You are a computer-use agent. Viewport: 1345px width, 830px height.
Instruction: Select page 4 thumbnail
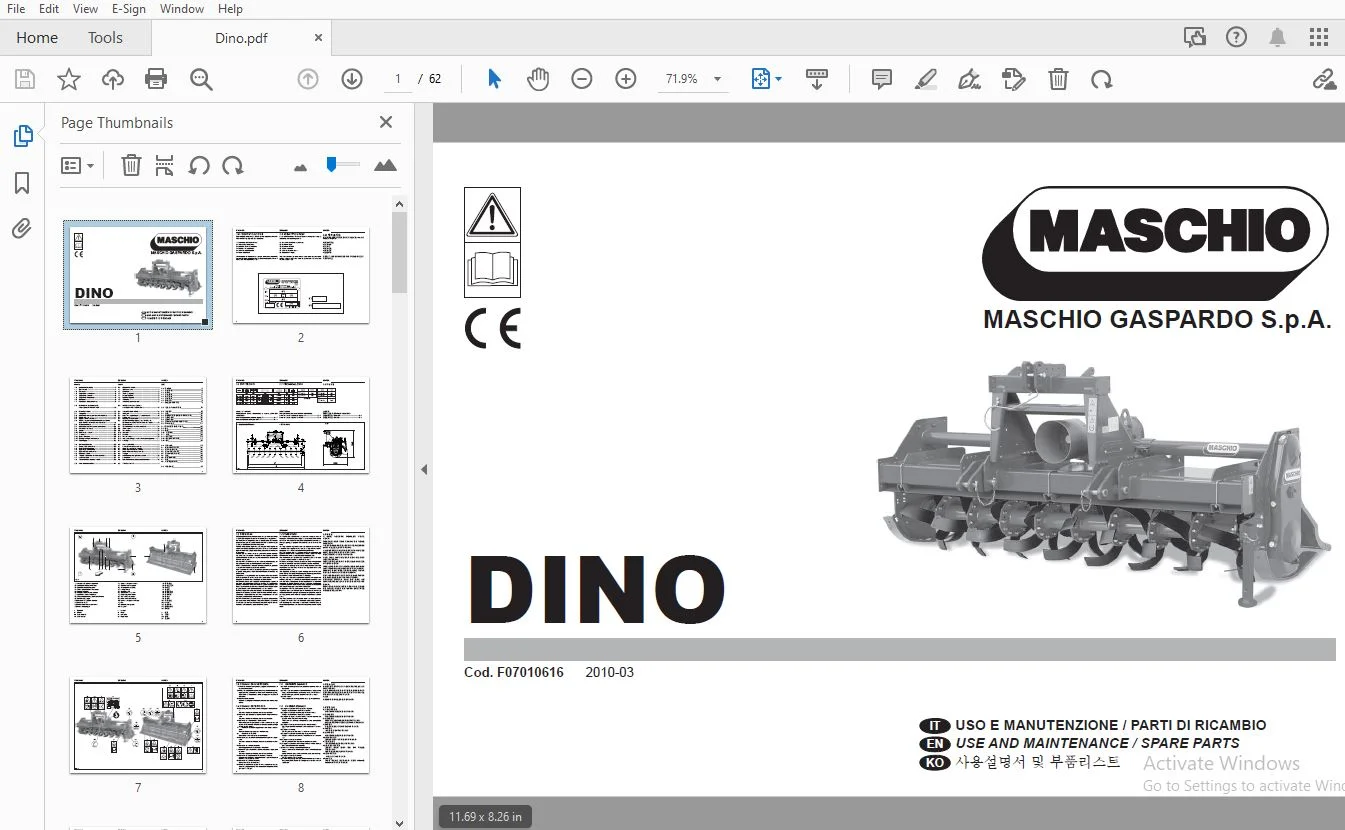[x=301, y=425]
